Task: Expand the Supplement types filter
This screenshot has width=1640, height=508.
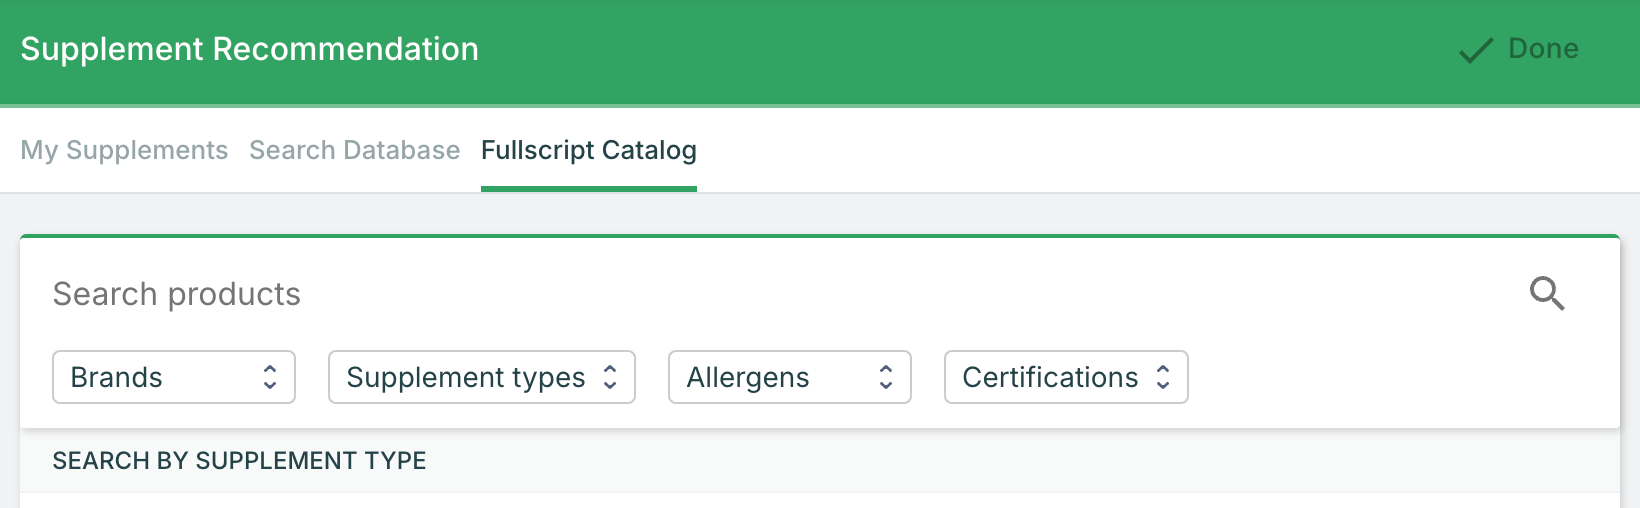Action: click(482, 377)
